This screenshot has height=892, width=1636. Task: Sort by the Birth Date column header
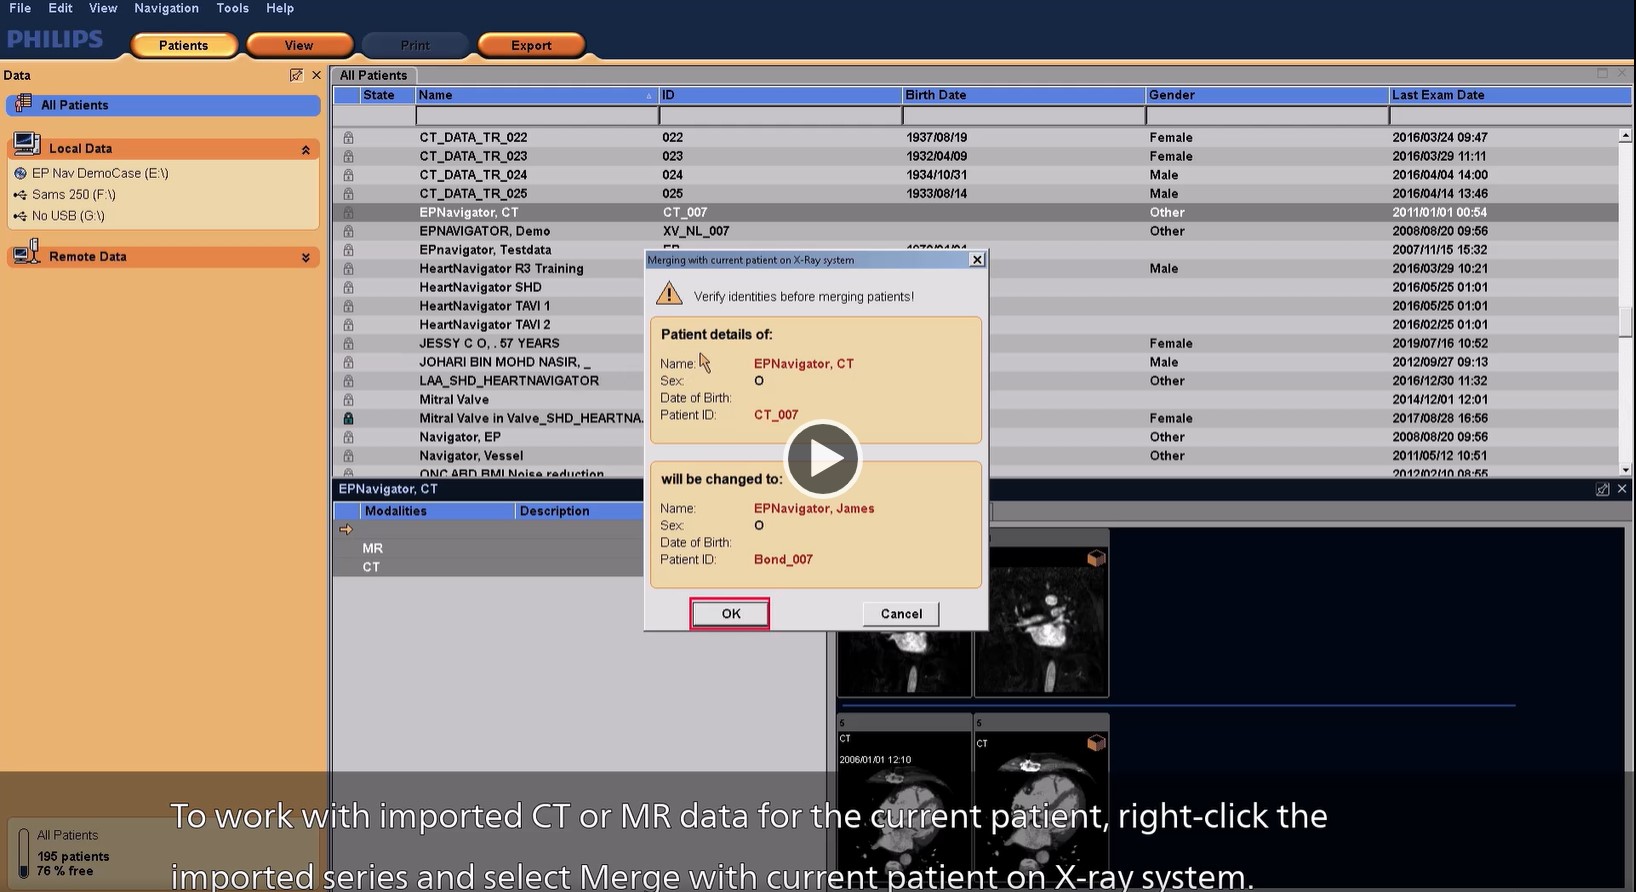tap(1023, 95)
